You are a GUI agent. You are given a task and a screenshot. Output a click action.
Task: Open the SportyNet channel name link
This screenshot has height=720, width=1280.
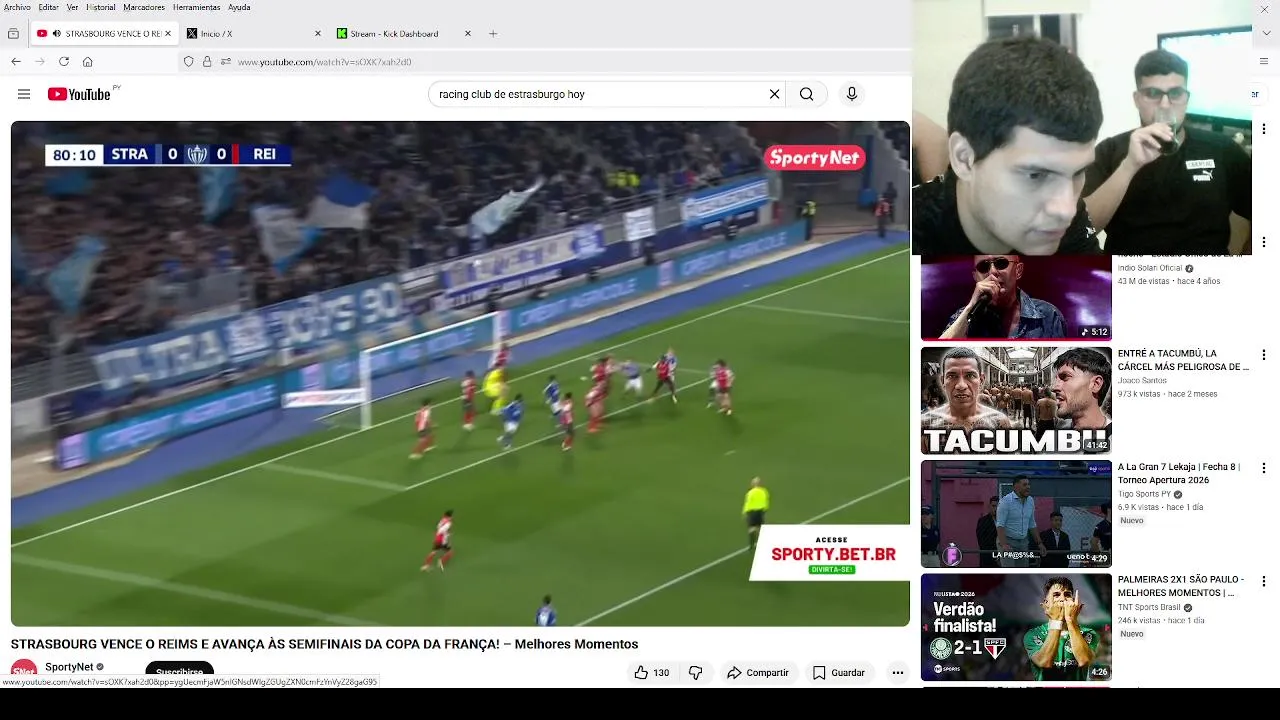pyautogui.click(x=69, y=667)
